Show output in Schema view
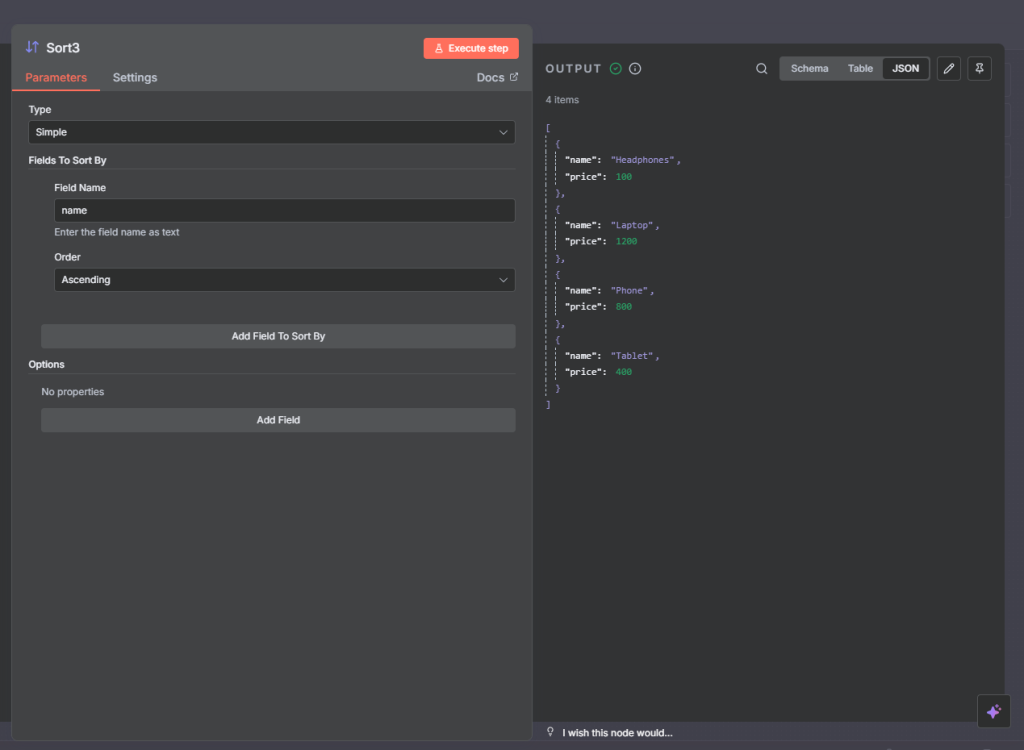 point(809,69)
